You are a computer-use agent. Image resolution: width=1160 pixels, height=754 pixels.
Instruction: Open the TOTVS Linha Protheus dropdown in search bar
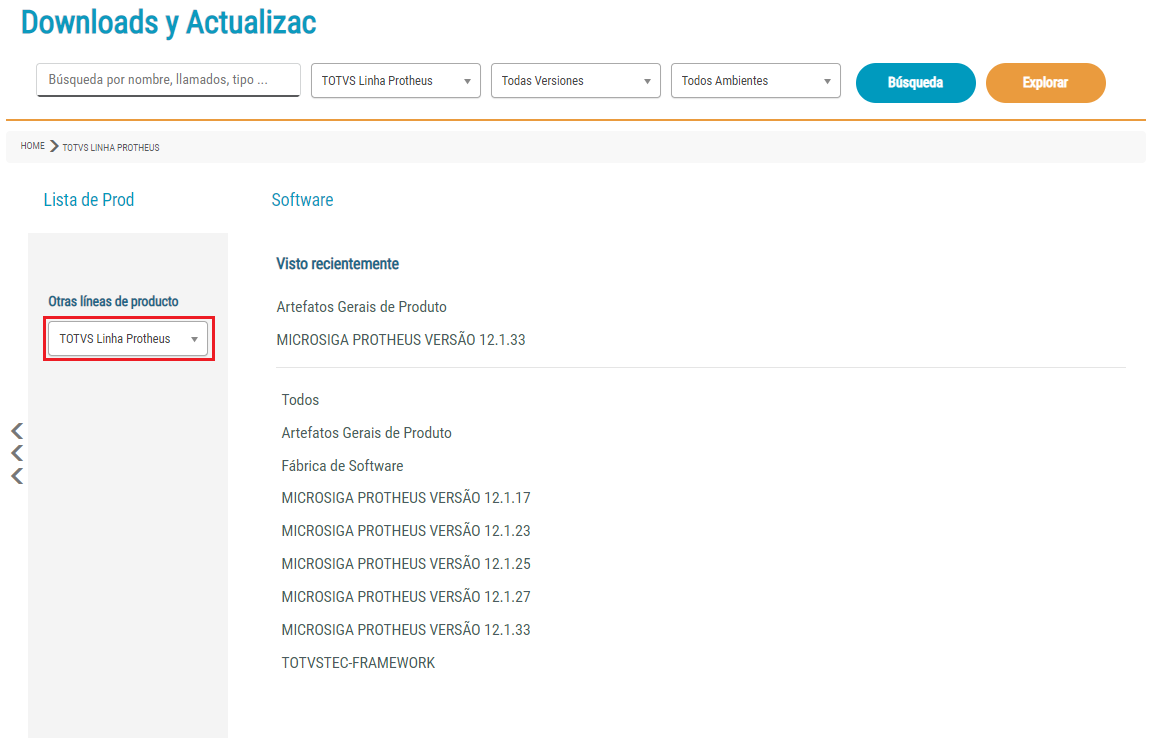pos(396,81)
